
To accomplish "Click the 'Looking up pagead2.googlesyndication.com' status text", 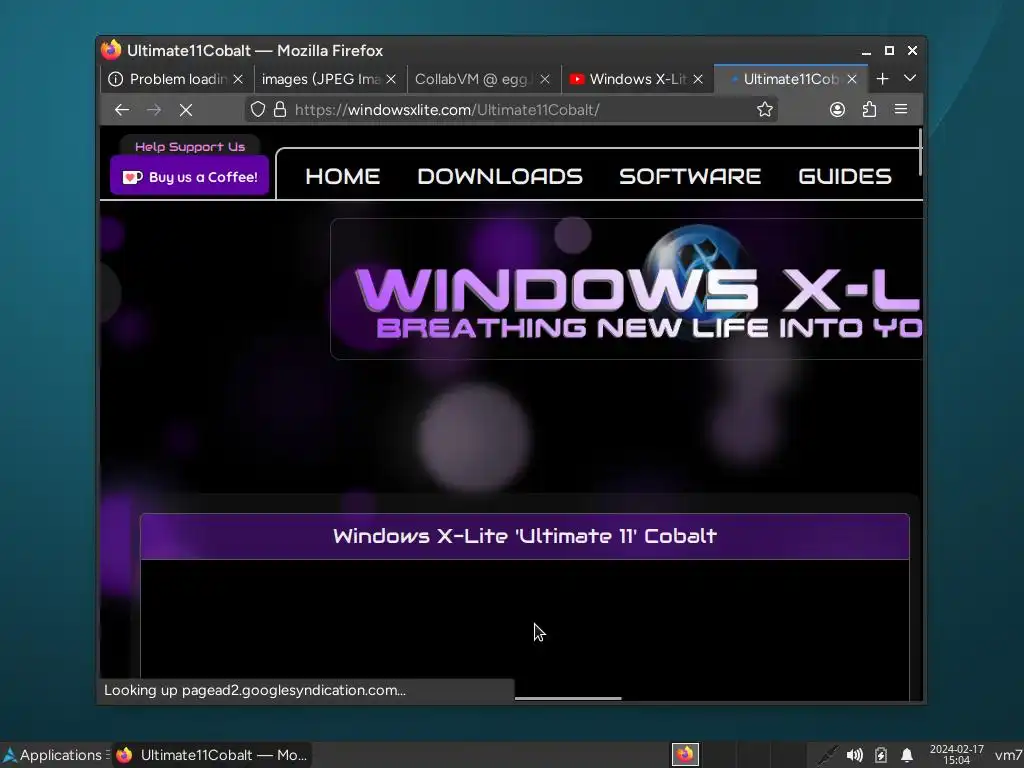I will [255, 690].
